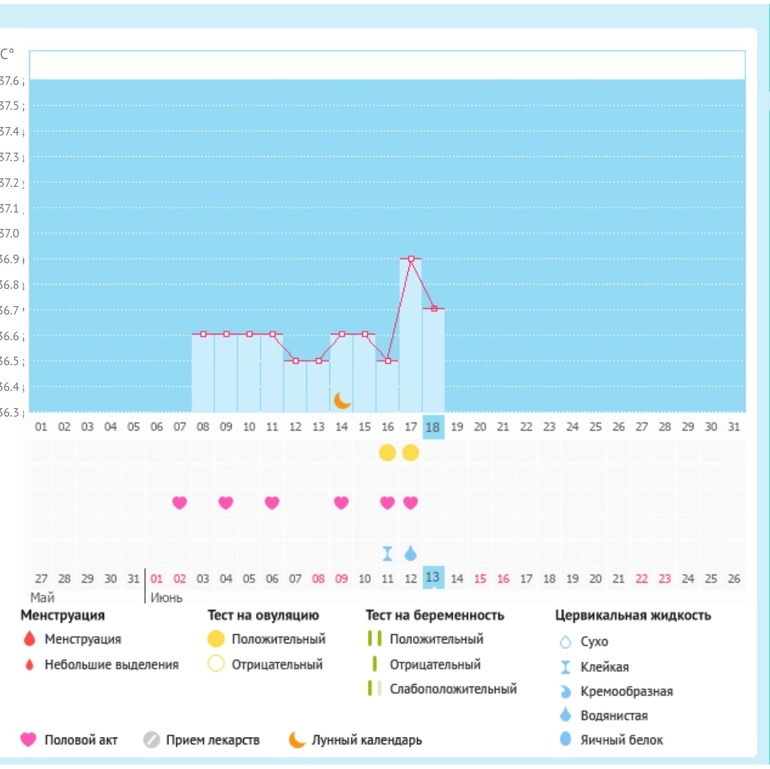Click the positive ovulation circle on day 17
The width and height of the screenshot is (770, 769).
point(410,453)
